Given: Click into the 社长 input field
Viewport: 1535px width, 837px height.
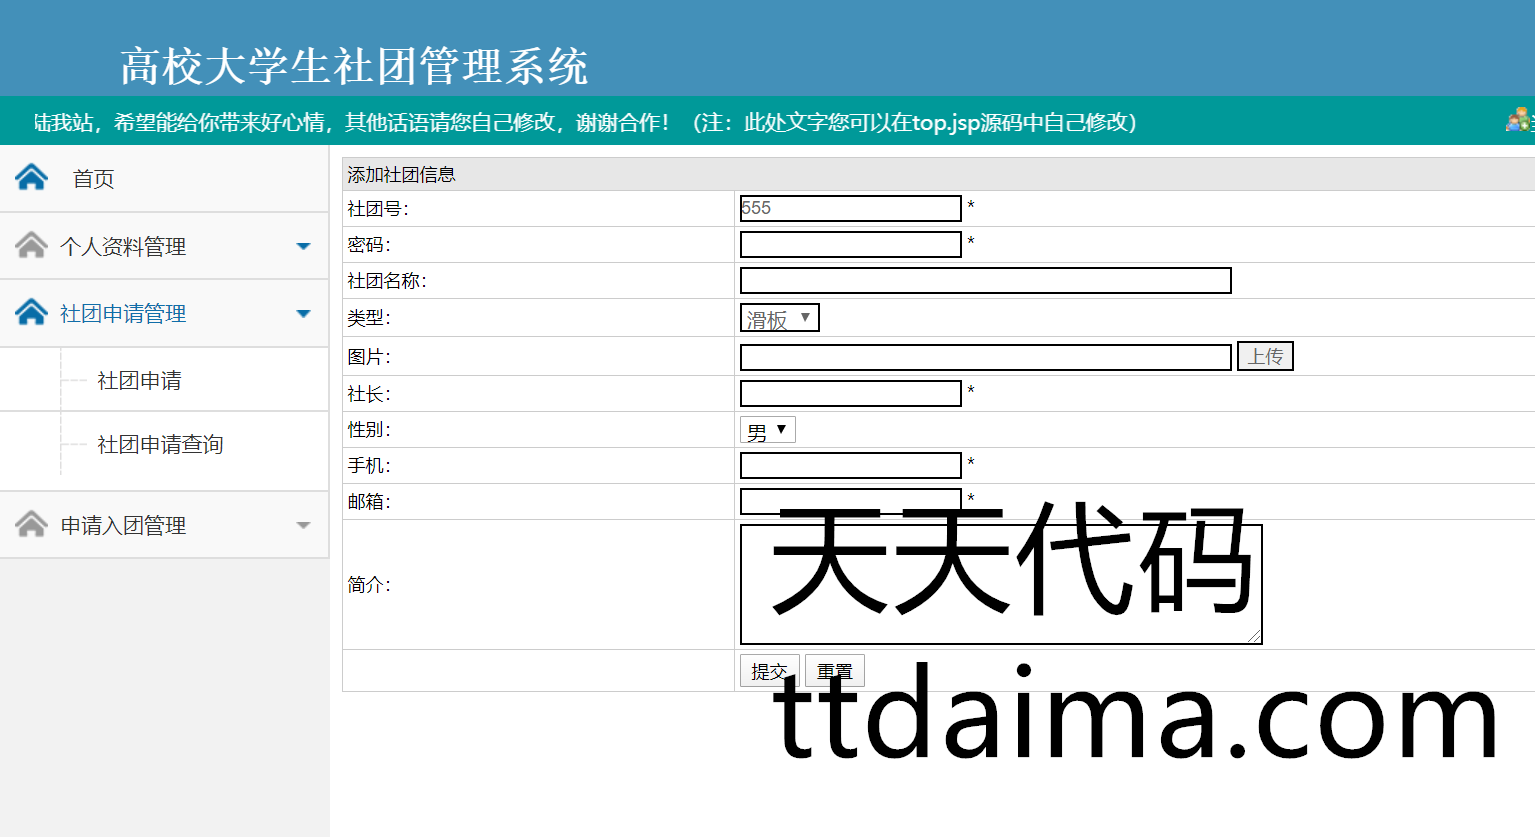Looking at the screenshot, I should coord(850,394).
